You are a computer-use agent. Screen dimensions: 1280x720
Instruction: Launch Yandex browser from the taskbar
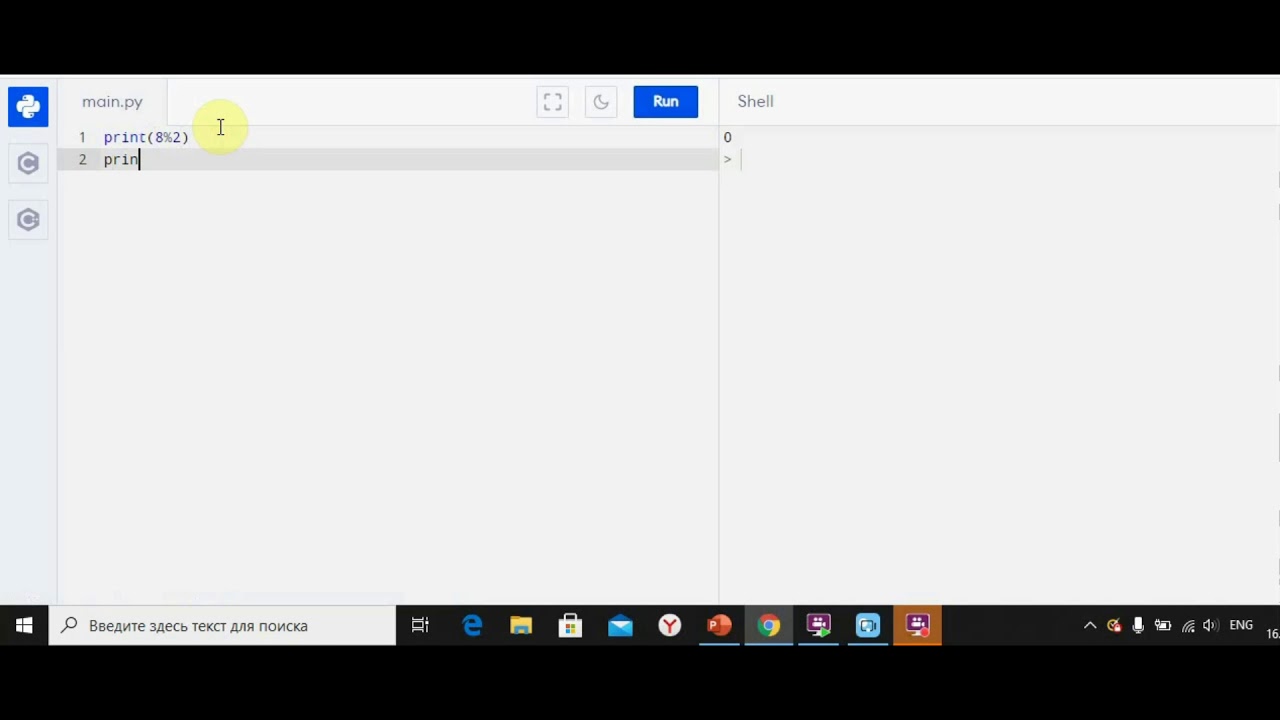(669, 626)
